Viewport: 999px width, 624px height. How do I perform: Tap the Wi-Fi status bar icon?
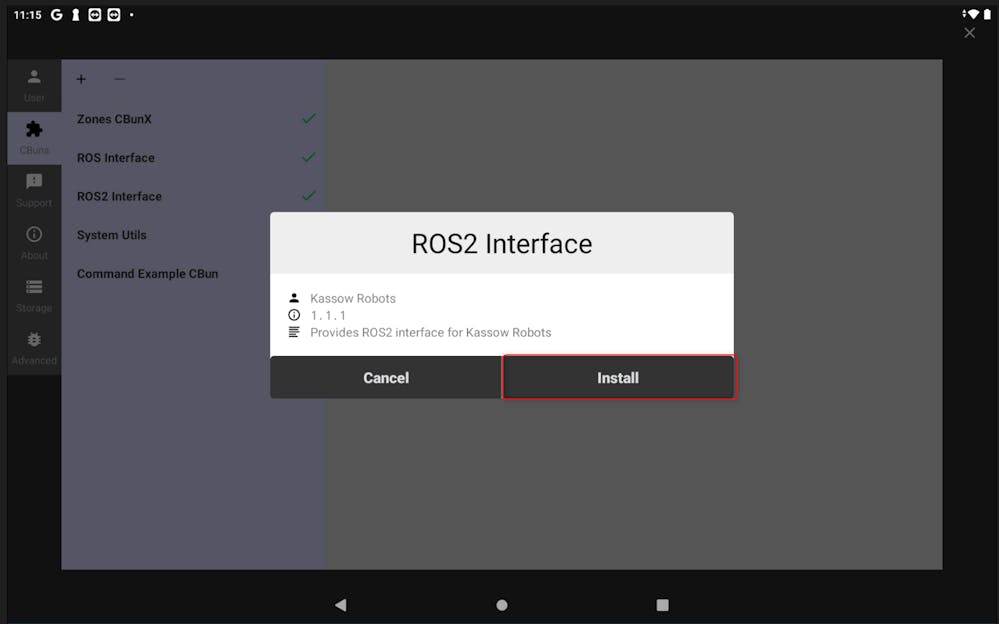coord(972,14)
